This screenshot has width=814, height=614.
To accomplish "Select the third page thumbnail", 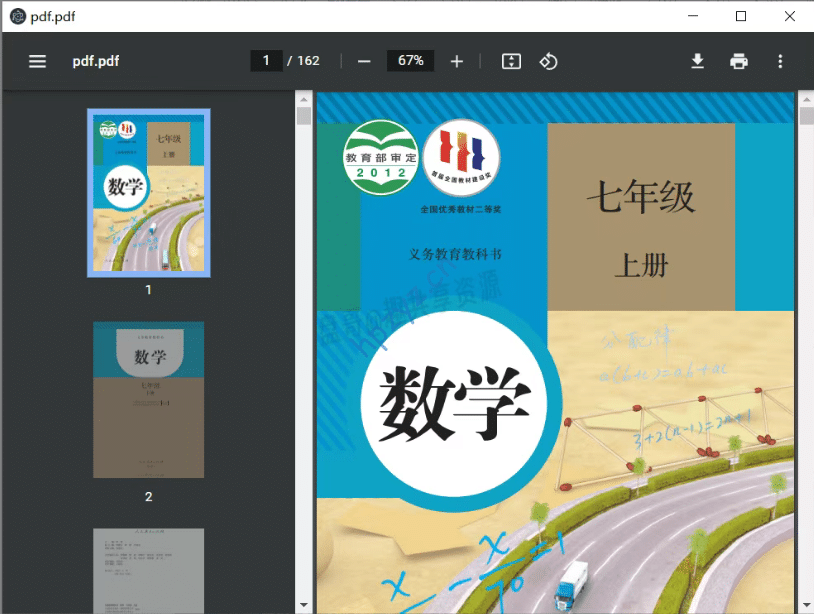I will [x=149, y=570].
